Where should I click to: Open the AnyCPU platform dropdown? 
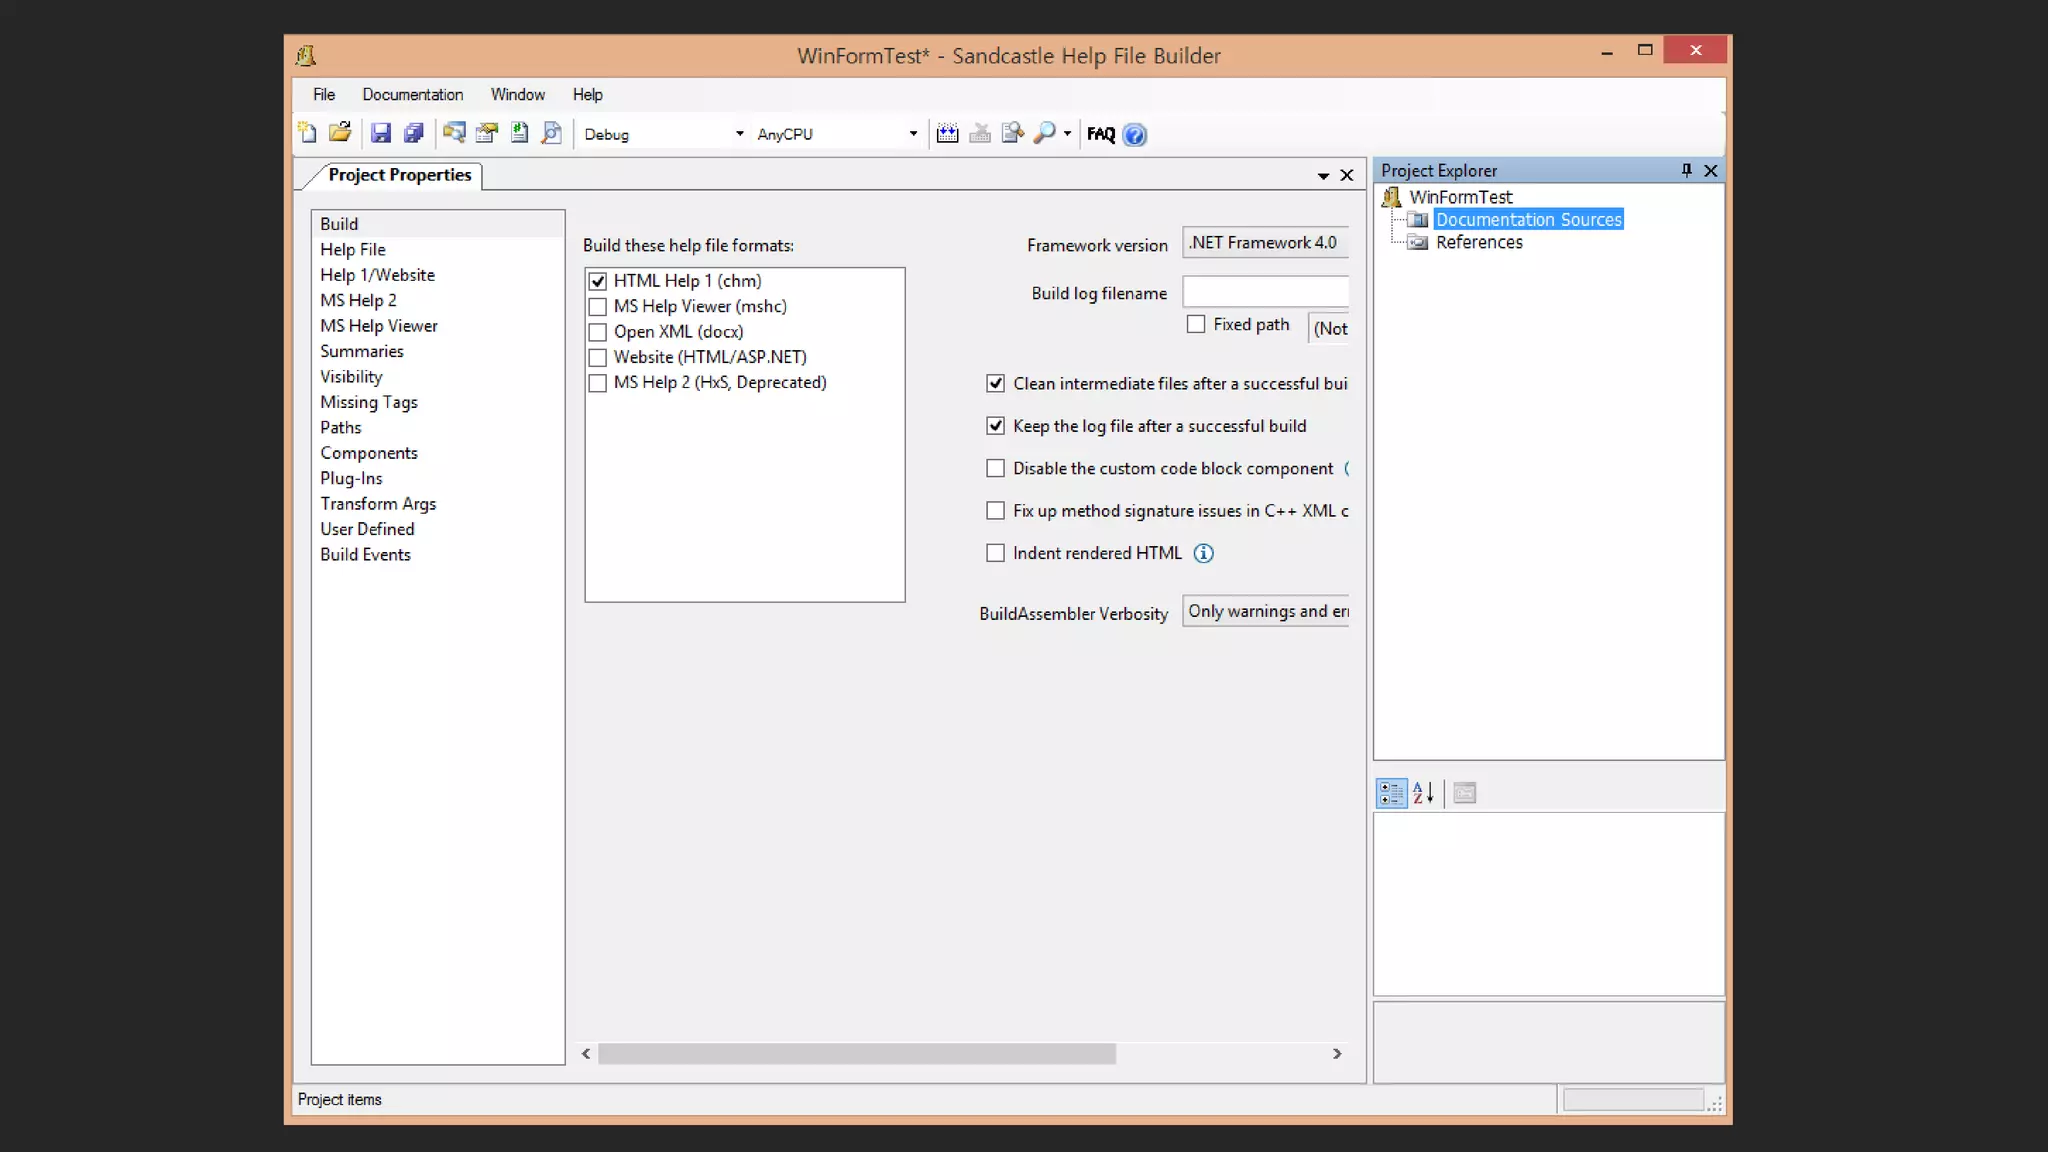click(x=912, y=134)
